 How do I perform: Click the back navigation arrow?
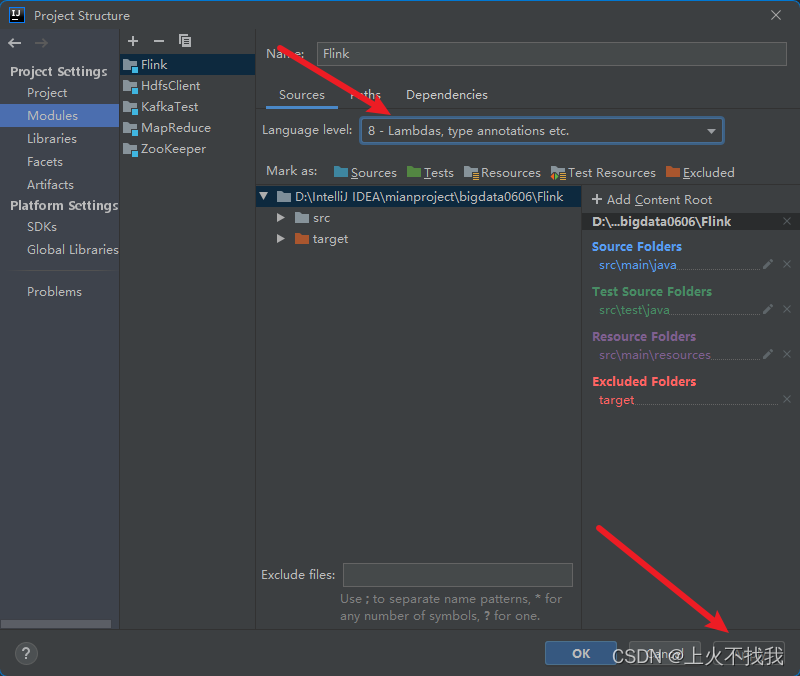click(x=15, y=43)
